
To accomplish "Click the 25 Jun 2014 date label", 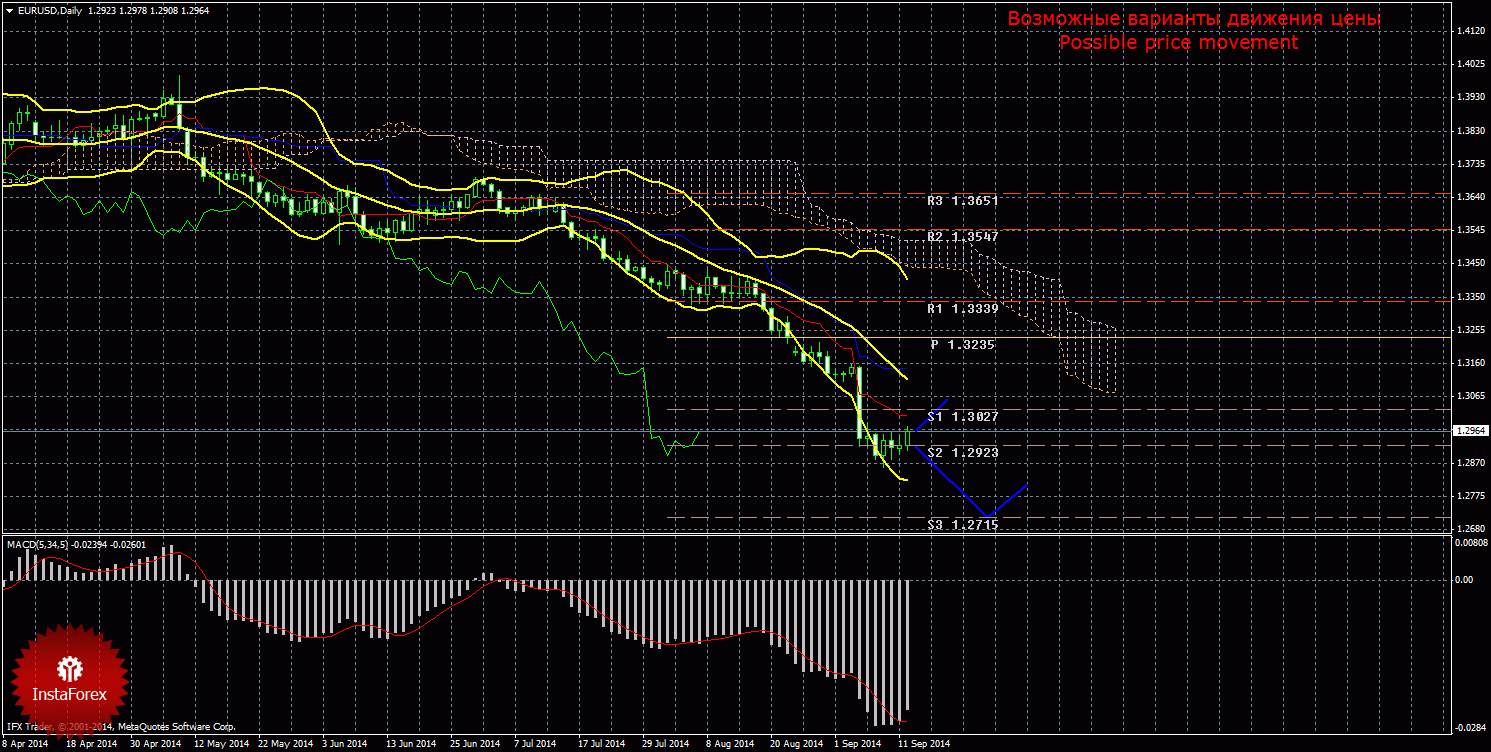I will coord(475,744).
